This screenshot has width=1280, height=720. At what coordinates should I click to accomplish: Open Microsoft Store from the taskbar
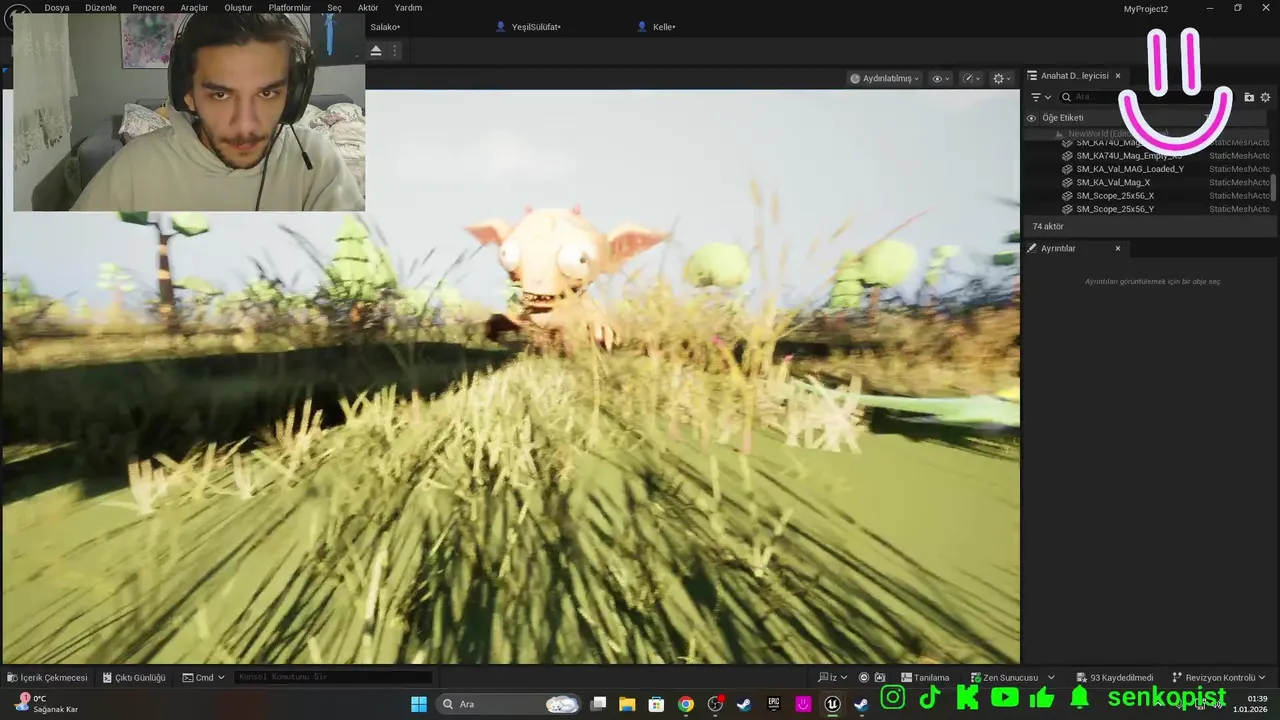tap(656, 704)
